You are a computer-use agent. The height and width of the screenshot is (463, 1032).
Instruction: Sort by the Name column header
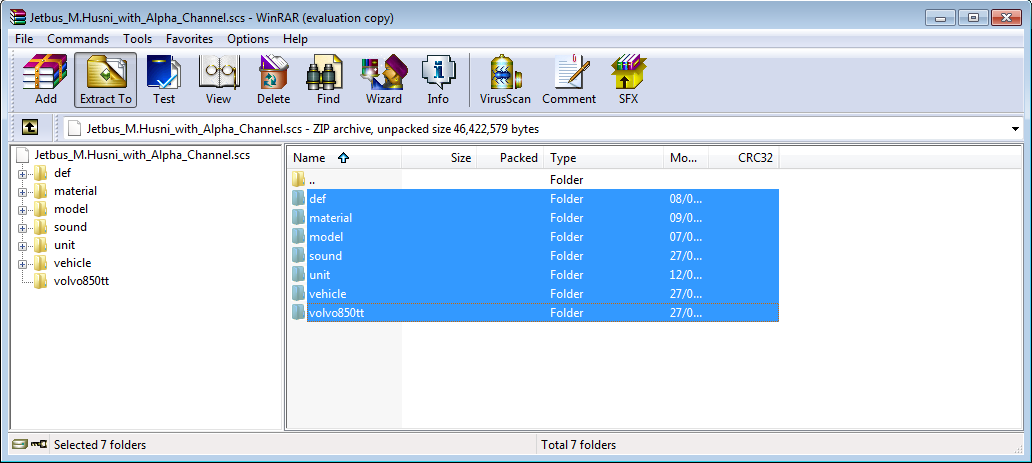click(x=345, y=158)
